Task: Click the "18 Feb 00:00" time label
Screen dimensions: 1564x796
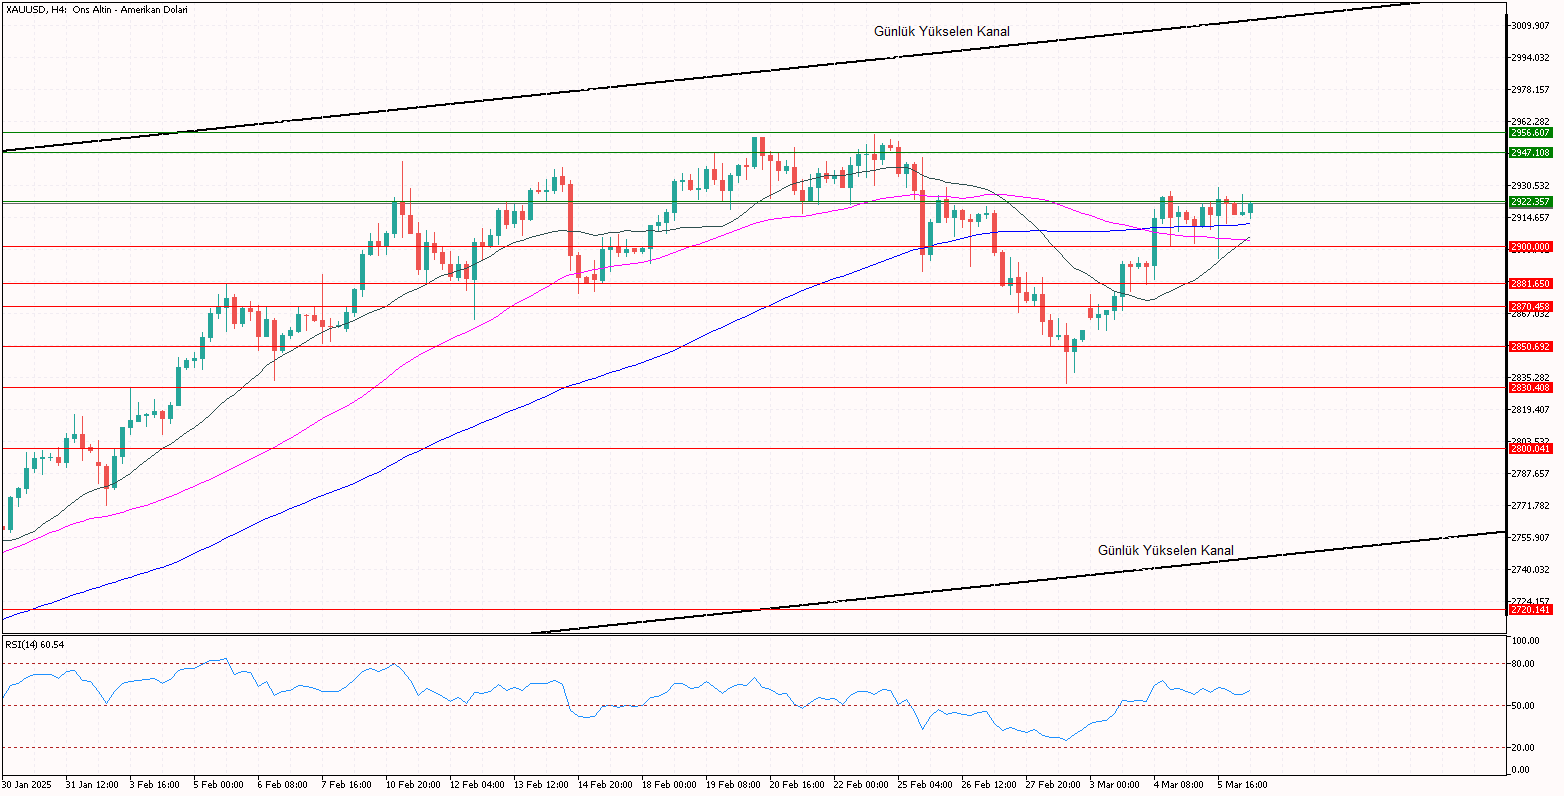Action: (x=667, y=784)
